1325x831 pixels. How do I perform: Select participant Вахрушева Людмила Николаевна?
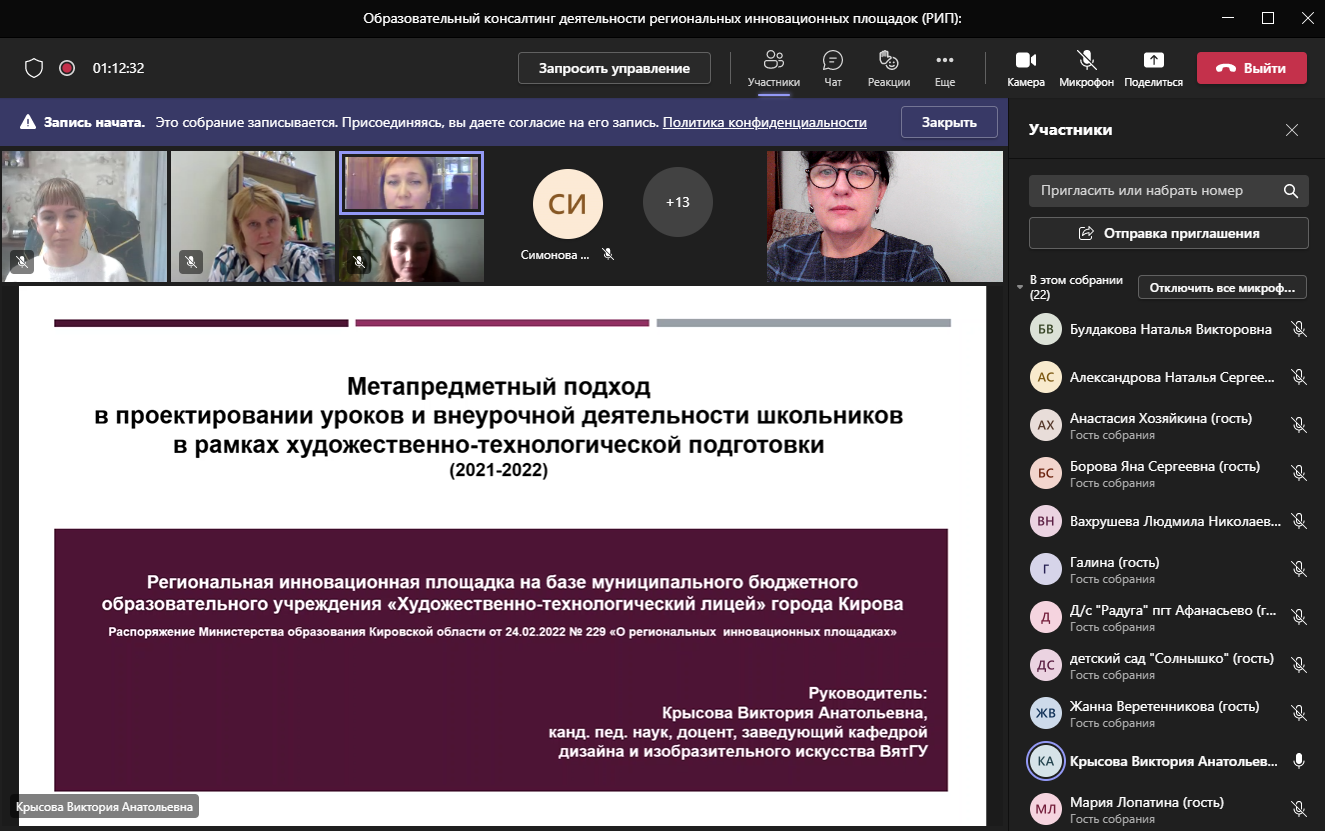pyautogui.click(x=1168, y=521)
